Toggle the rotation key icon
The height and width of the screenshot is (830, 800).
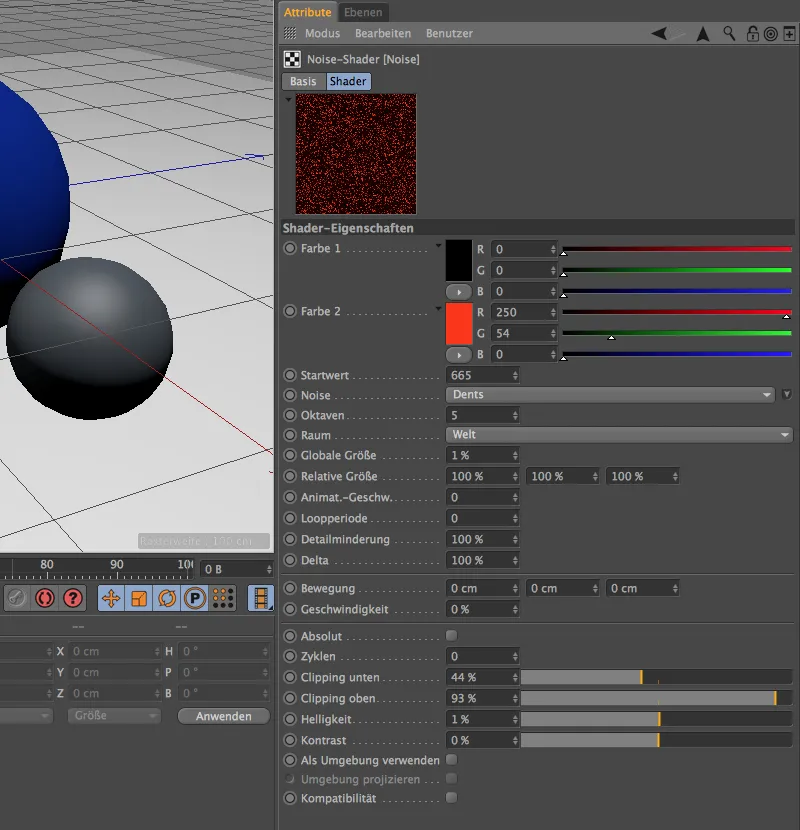[x=167, y=599]
